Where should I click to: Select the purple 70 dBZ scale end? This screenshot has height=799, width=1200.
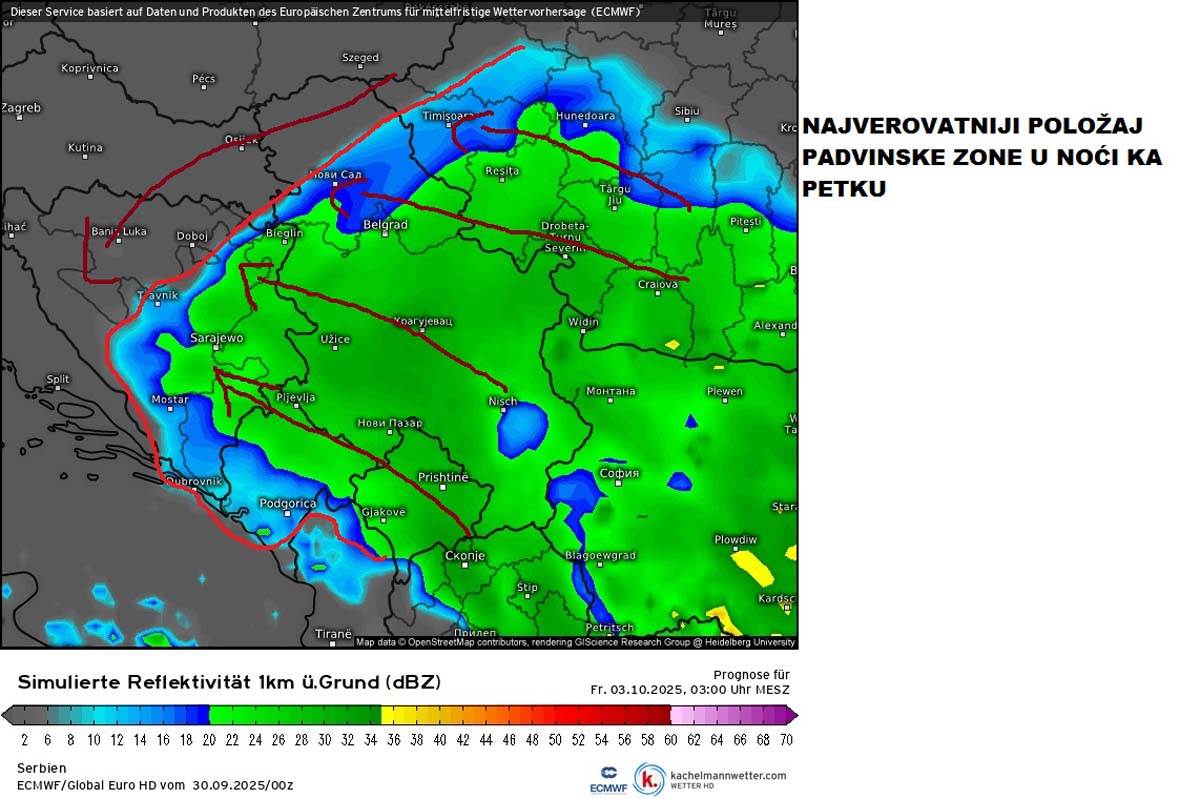pos(786,714)
